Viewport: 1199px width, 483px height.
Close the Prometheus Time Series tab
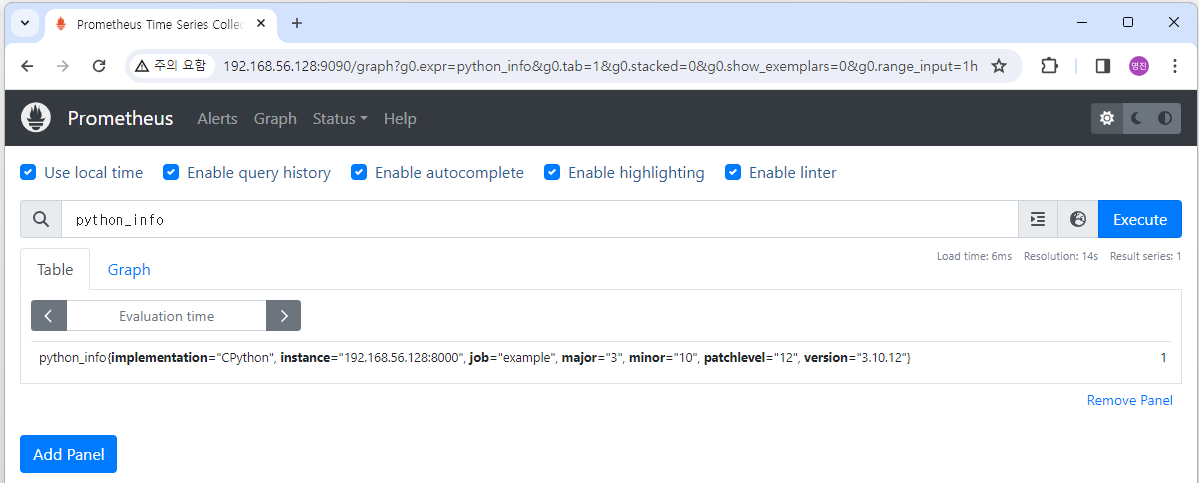(262, 24)
